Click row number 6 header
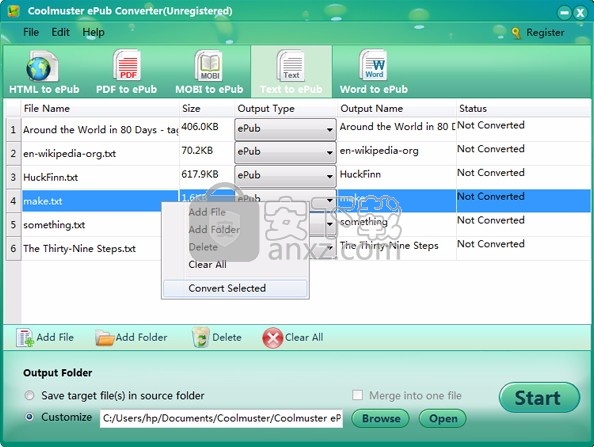594x447 pixels. pyautogui.click(x=14, y=249)
